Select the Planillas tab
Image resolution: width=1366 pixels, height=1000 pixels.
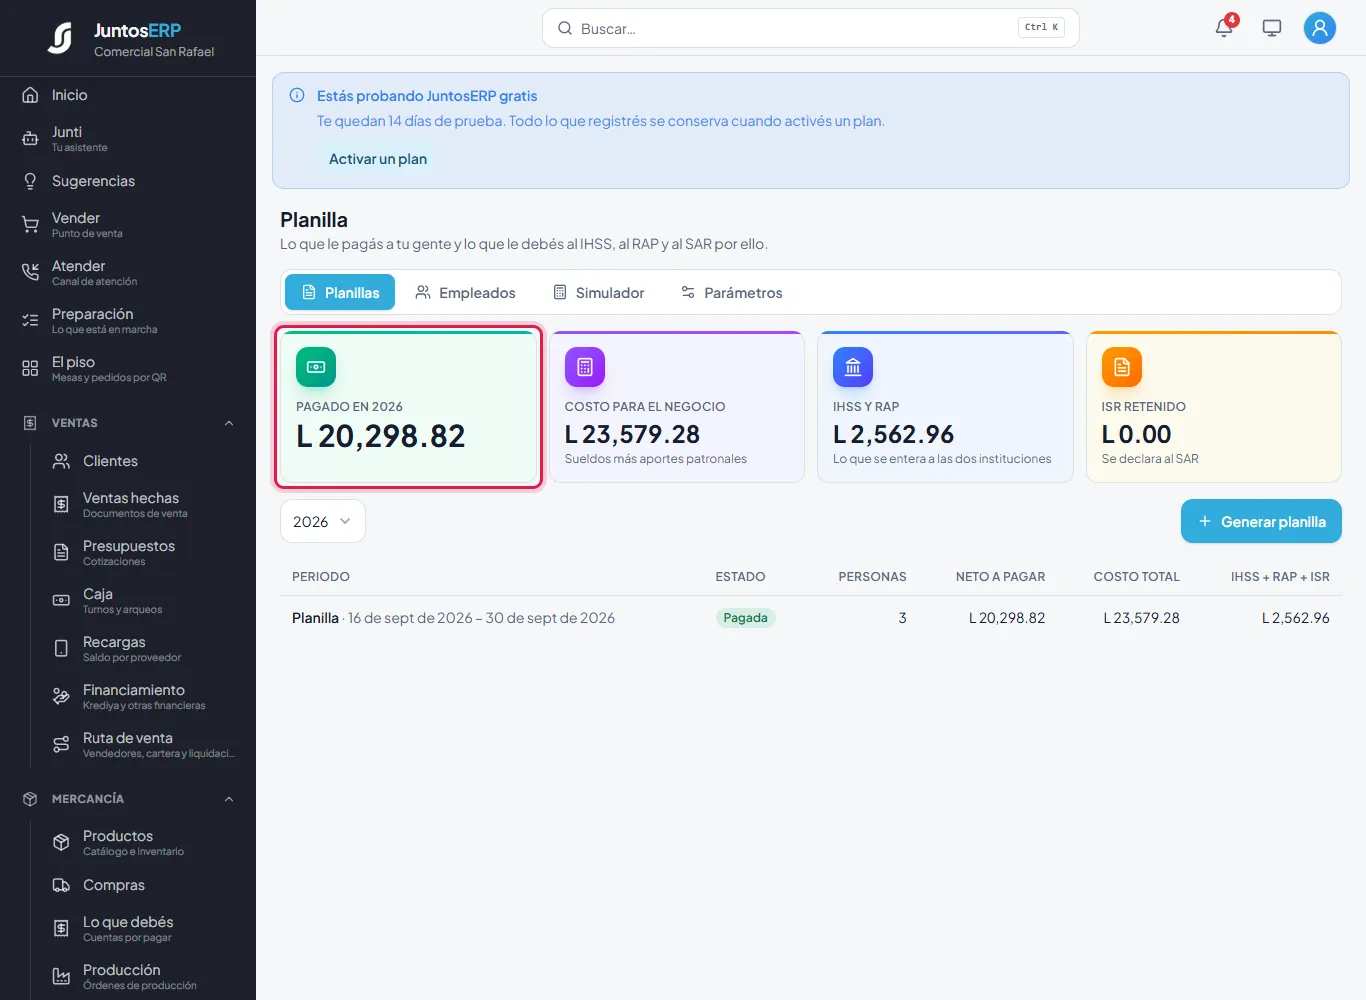[340, 292]
